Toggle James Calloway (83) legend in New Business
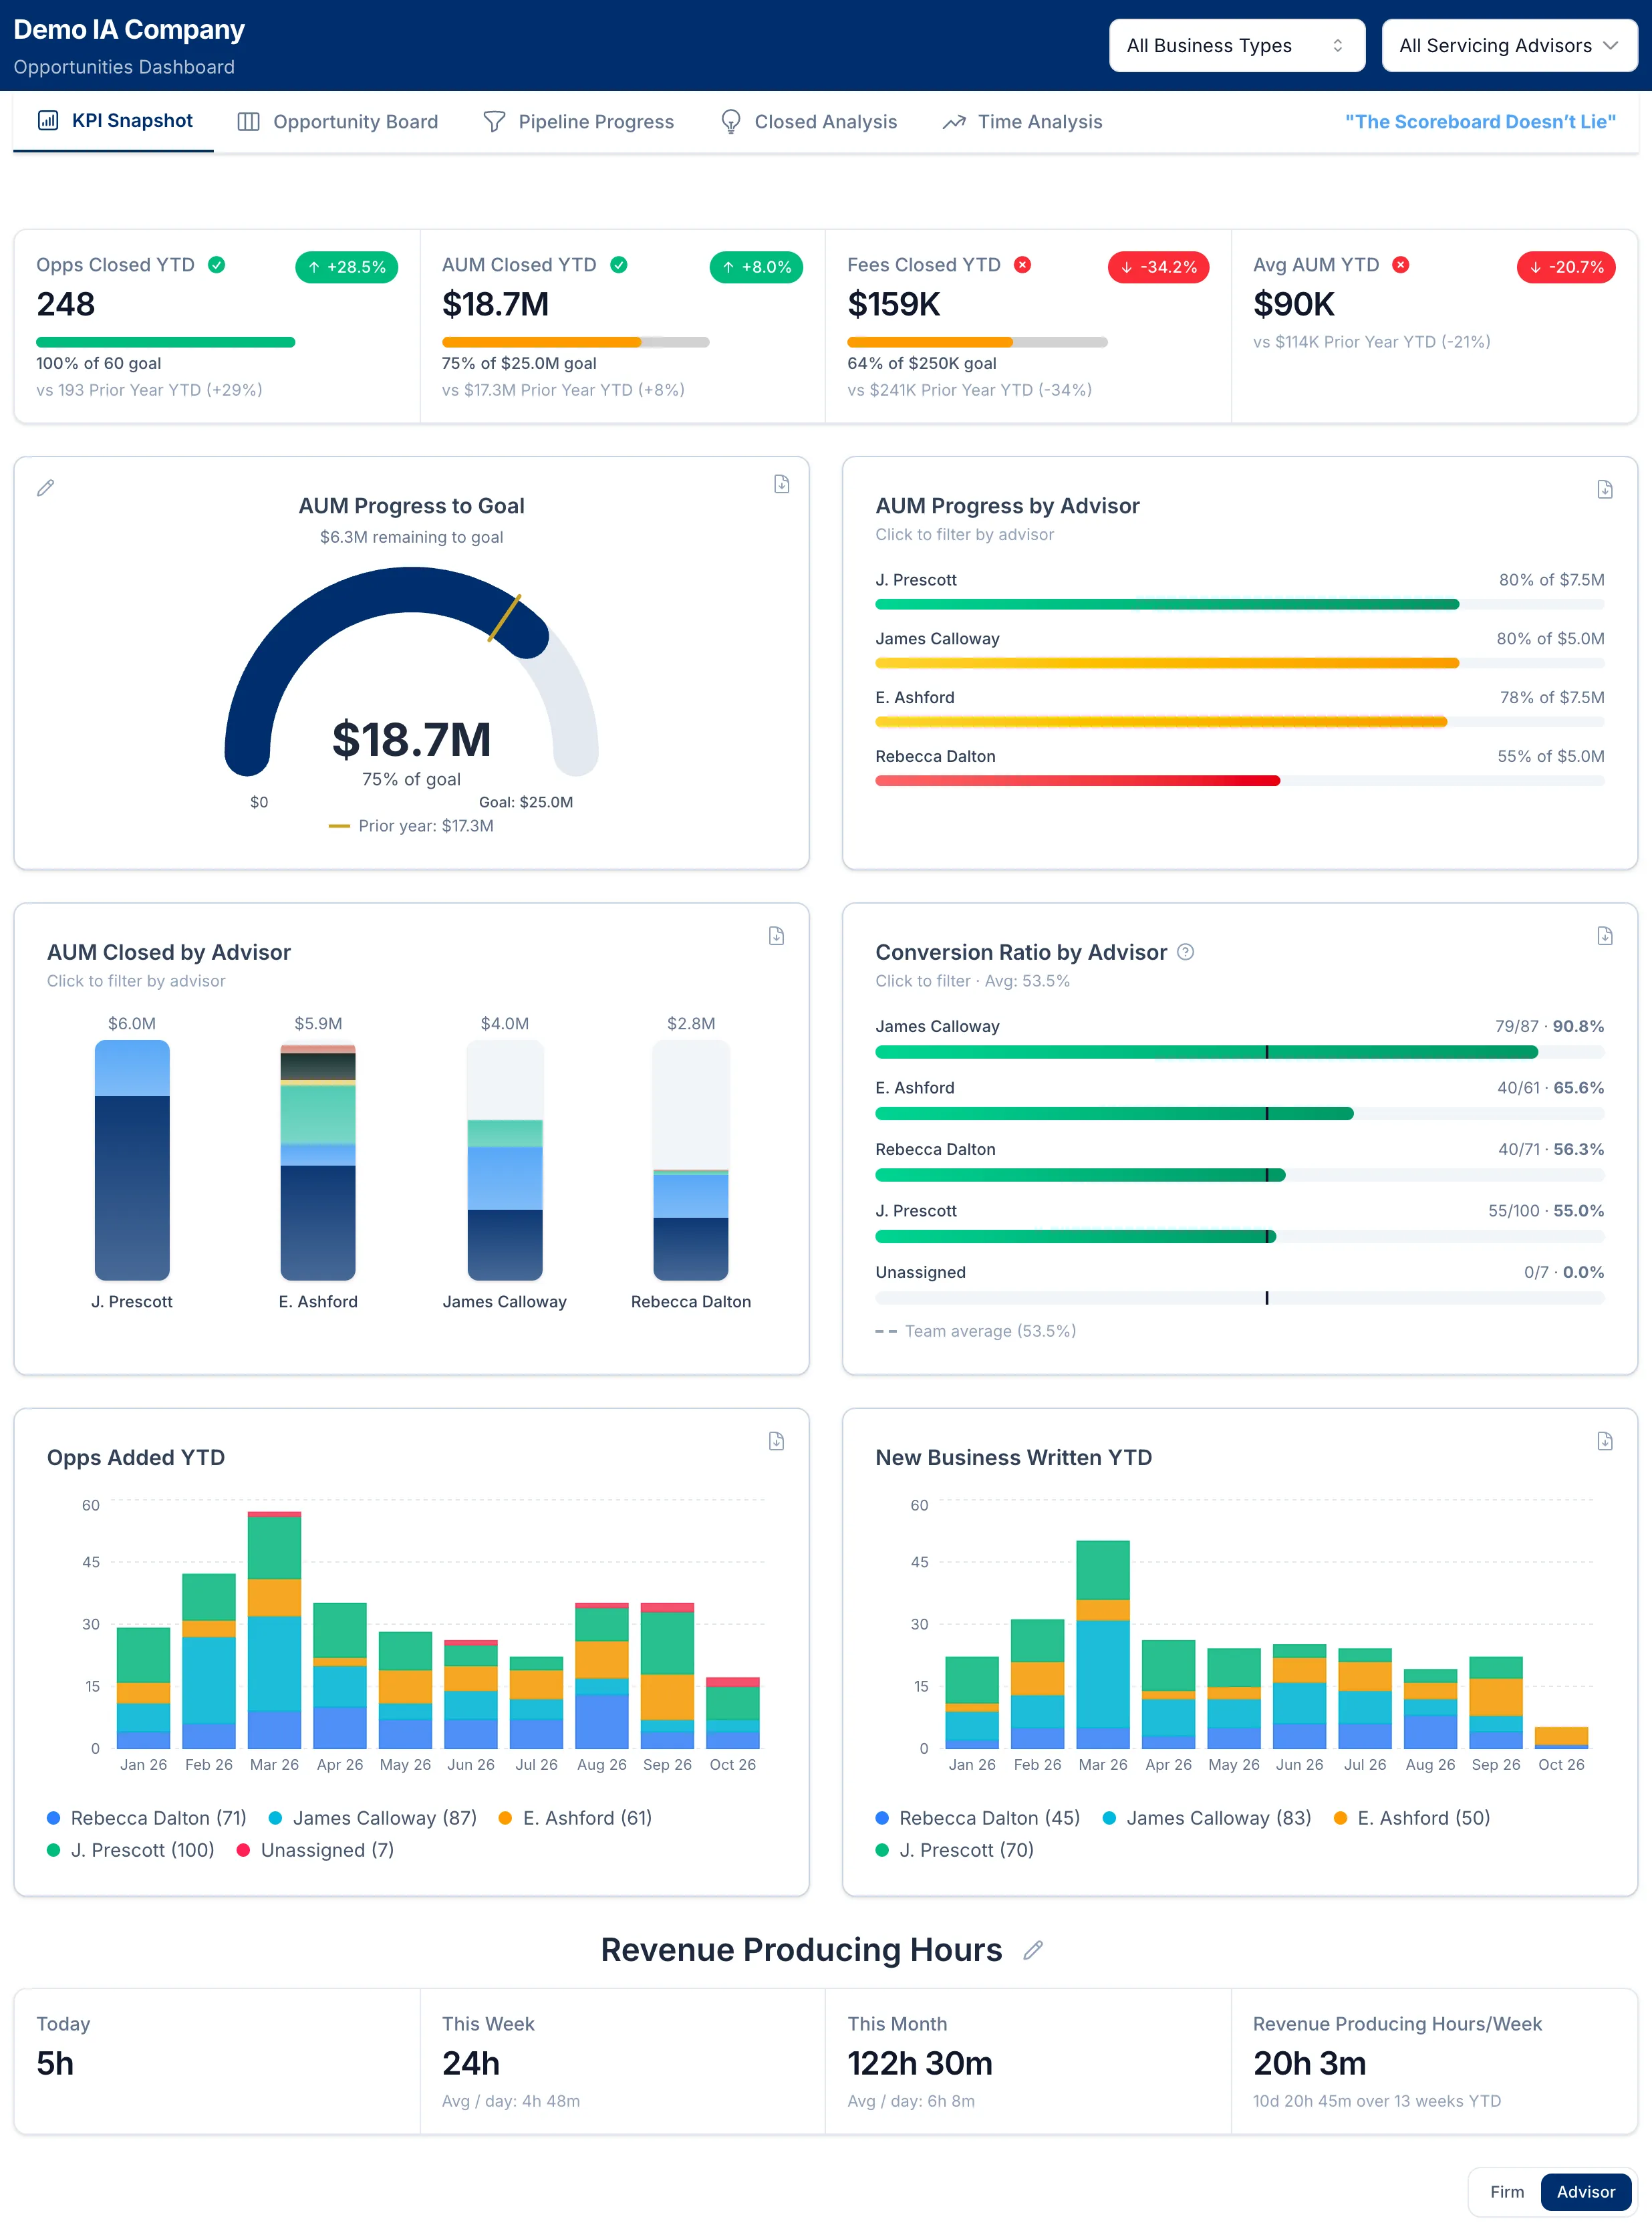The image size is (1652, 2223). point(1207,1818)
